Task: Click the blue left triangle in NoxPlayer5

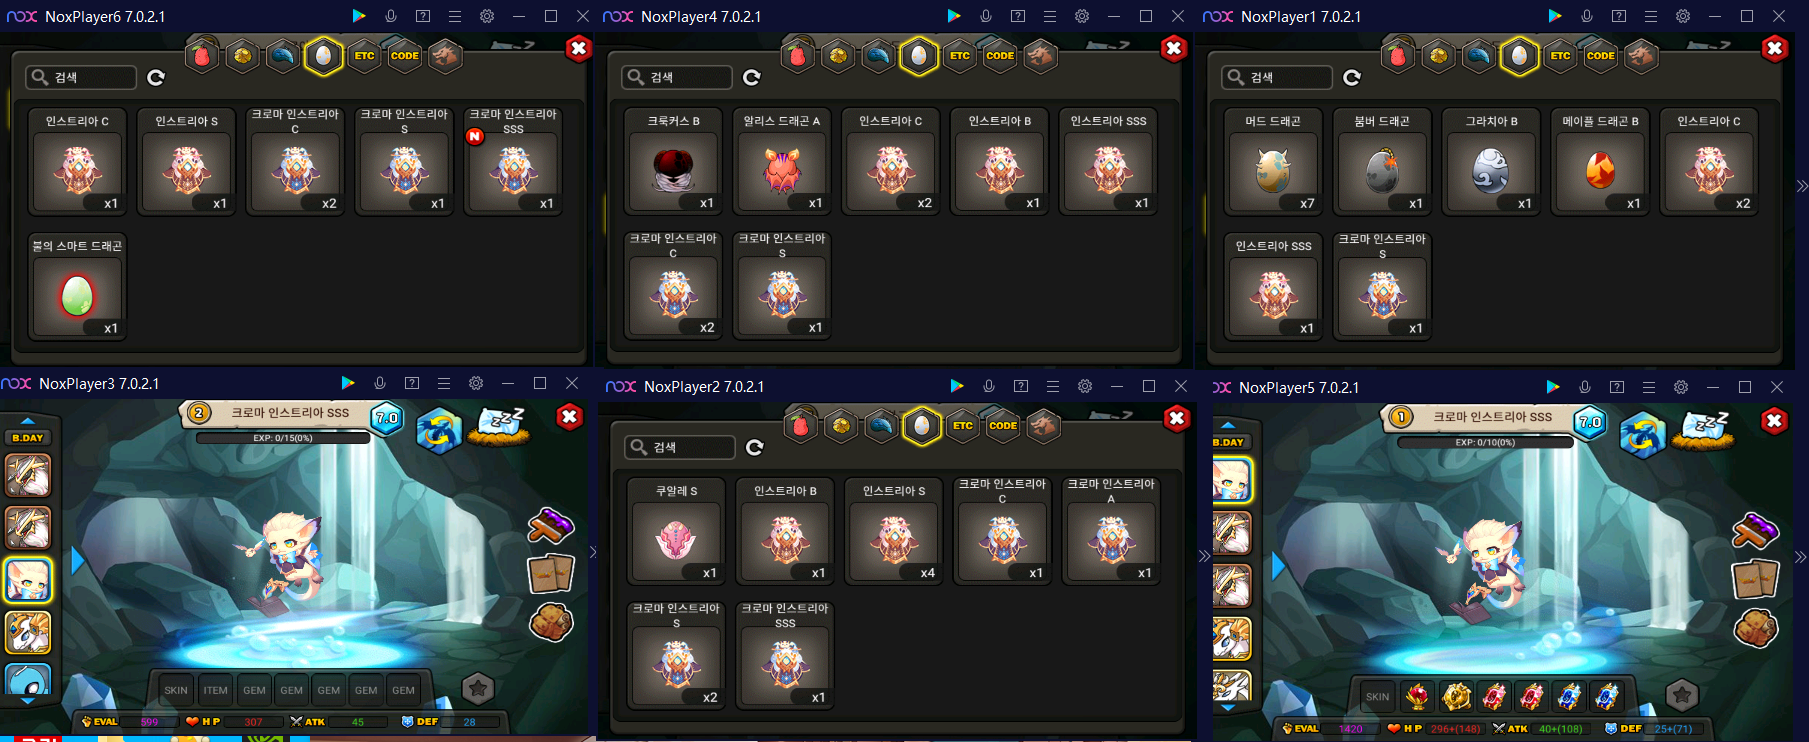Action: 1278,567
